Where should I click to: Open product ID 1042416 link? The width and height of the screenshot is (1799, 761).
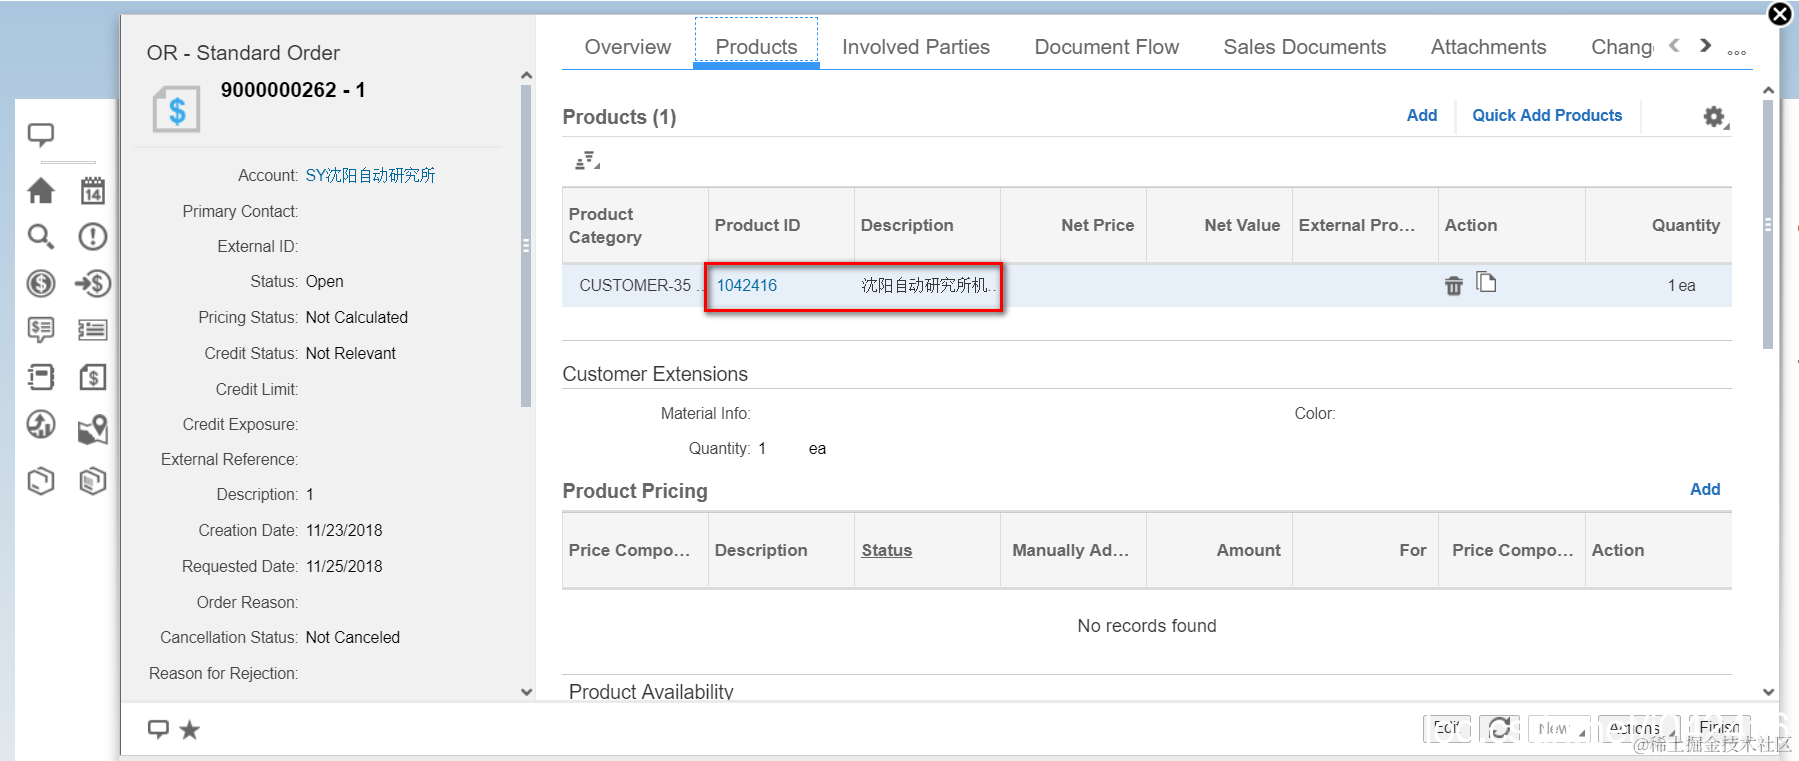coord(747,286)
